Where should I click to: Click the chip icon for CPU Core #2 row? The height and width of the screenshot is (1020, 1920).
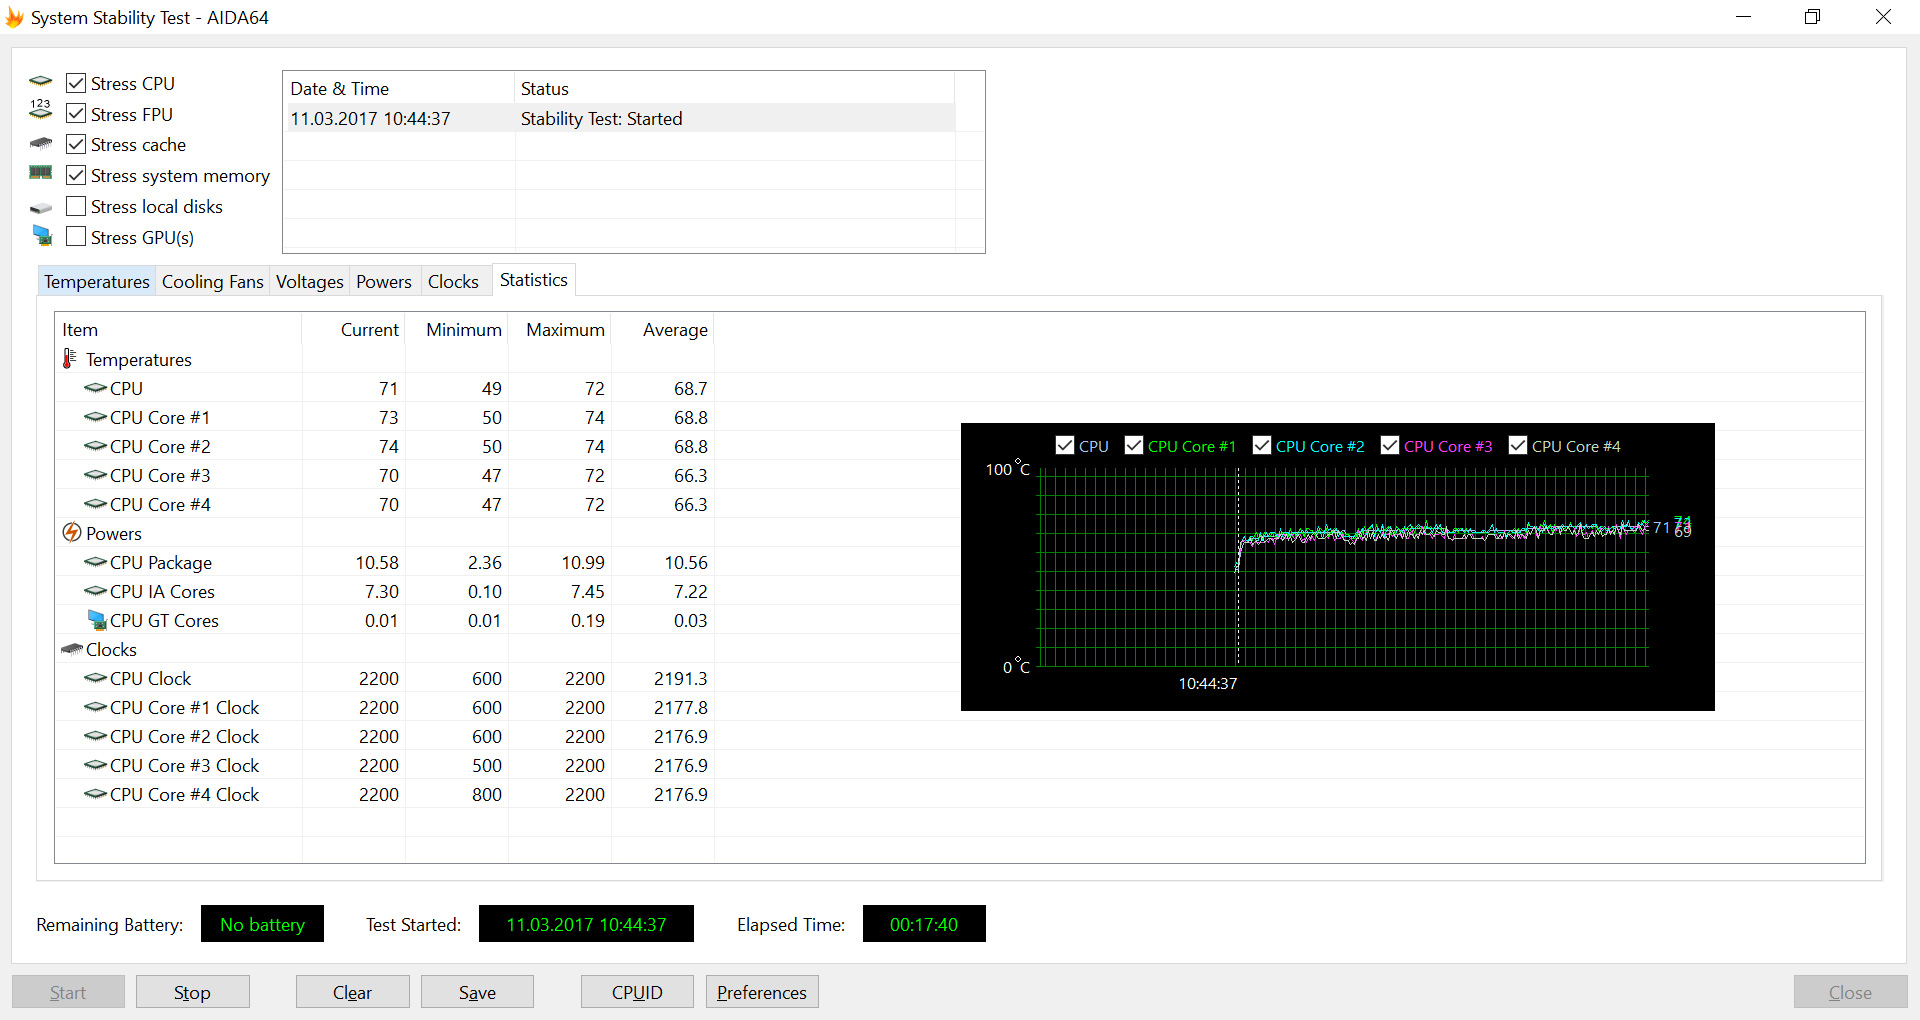[95, 446]
